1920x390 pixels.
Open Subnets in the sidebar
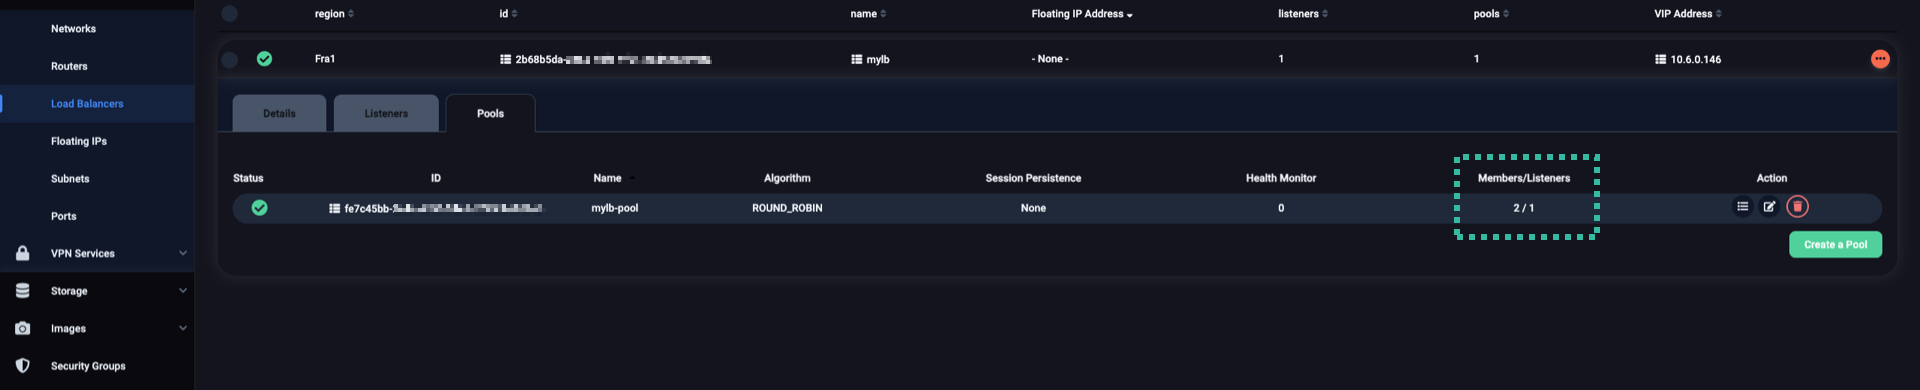[70, 179]
